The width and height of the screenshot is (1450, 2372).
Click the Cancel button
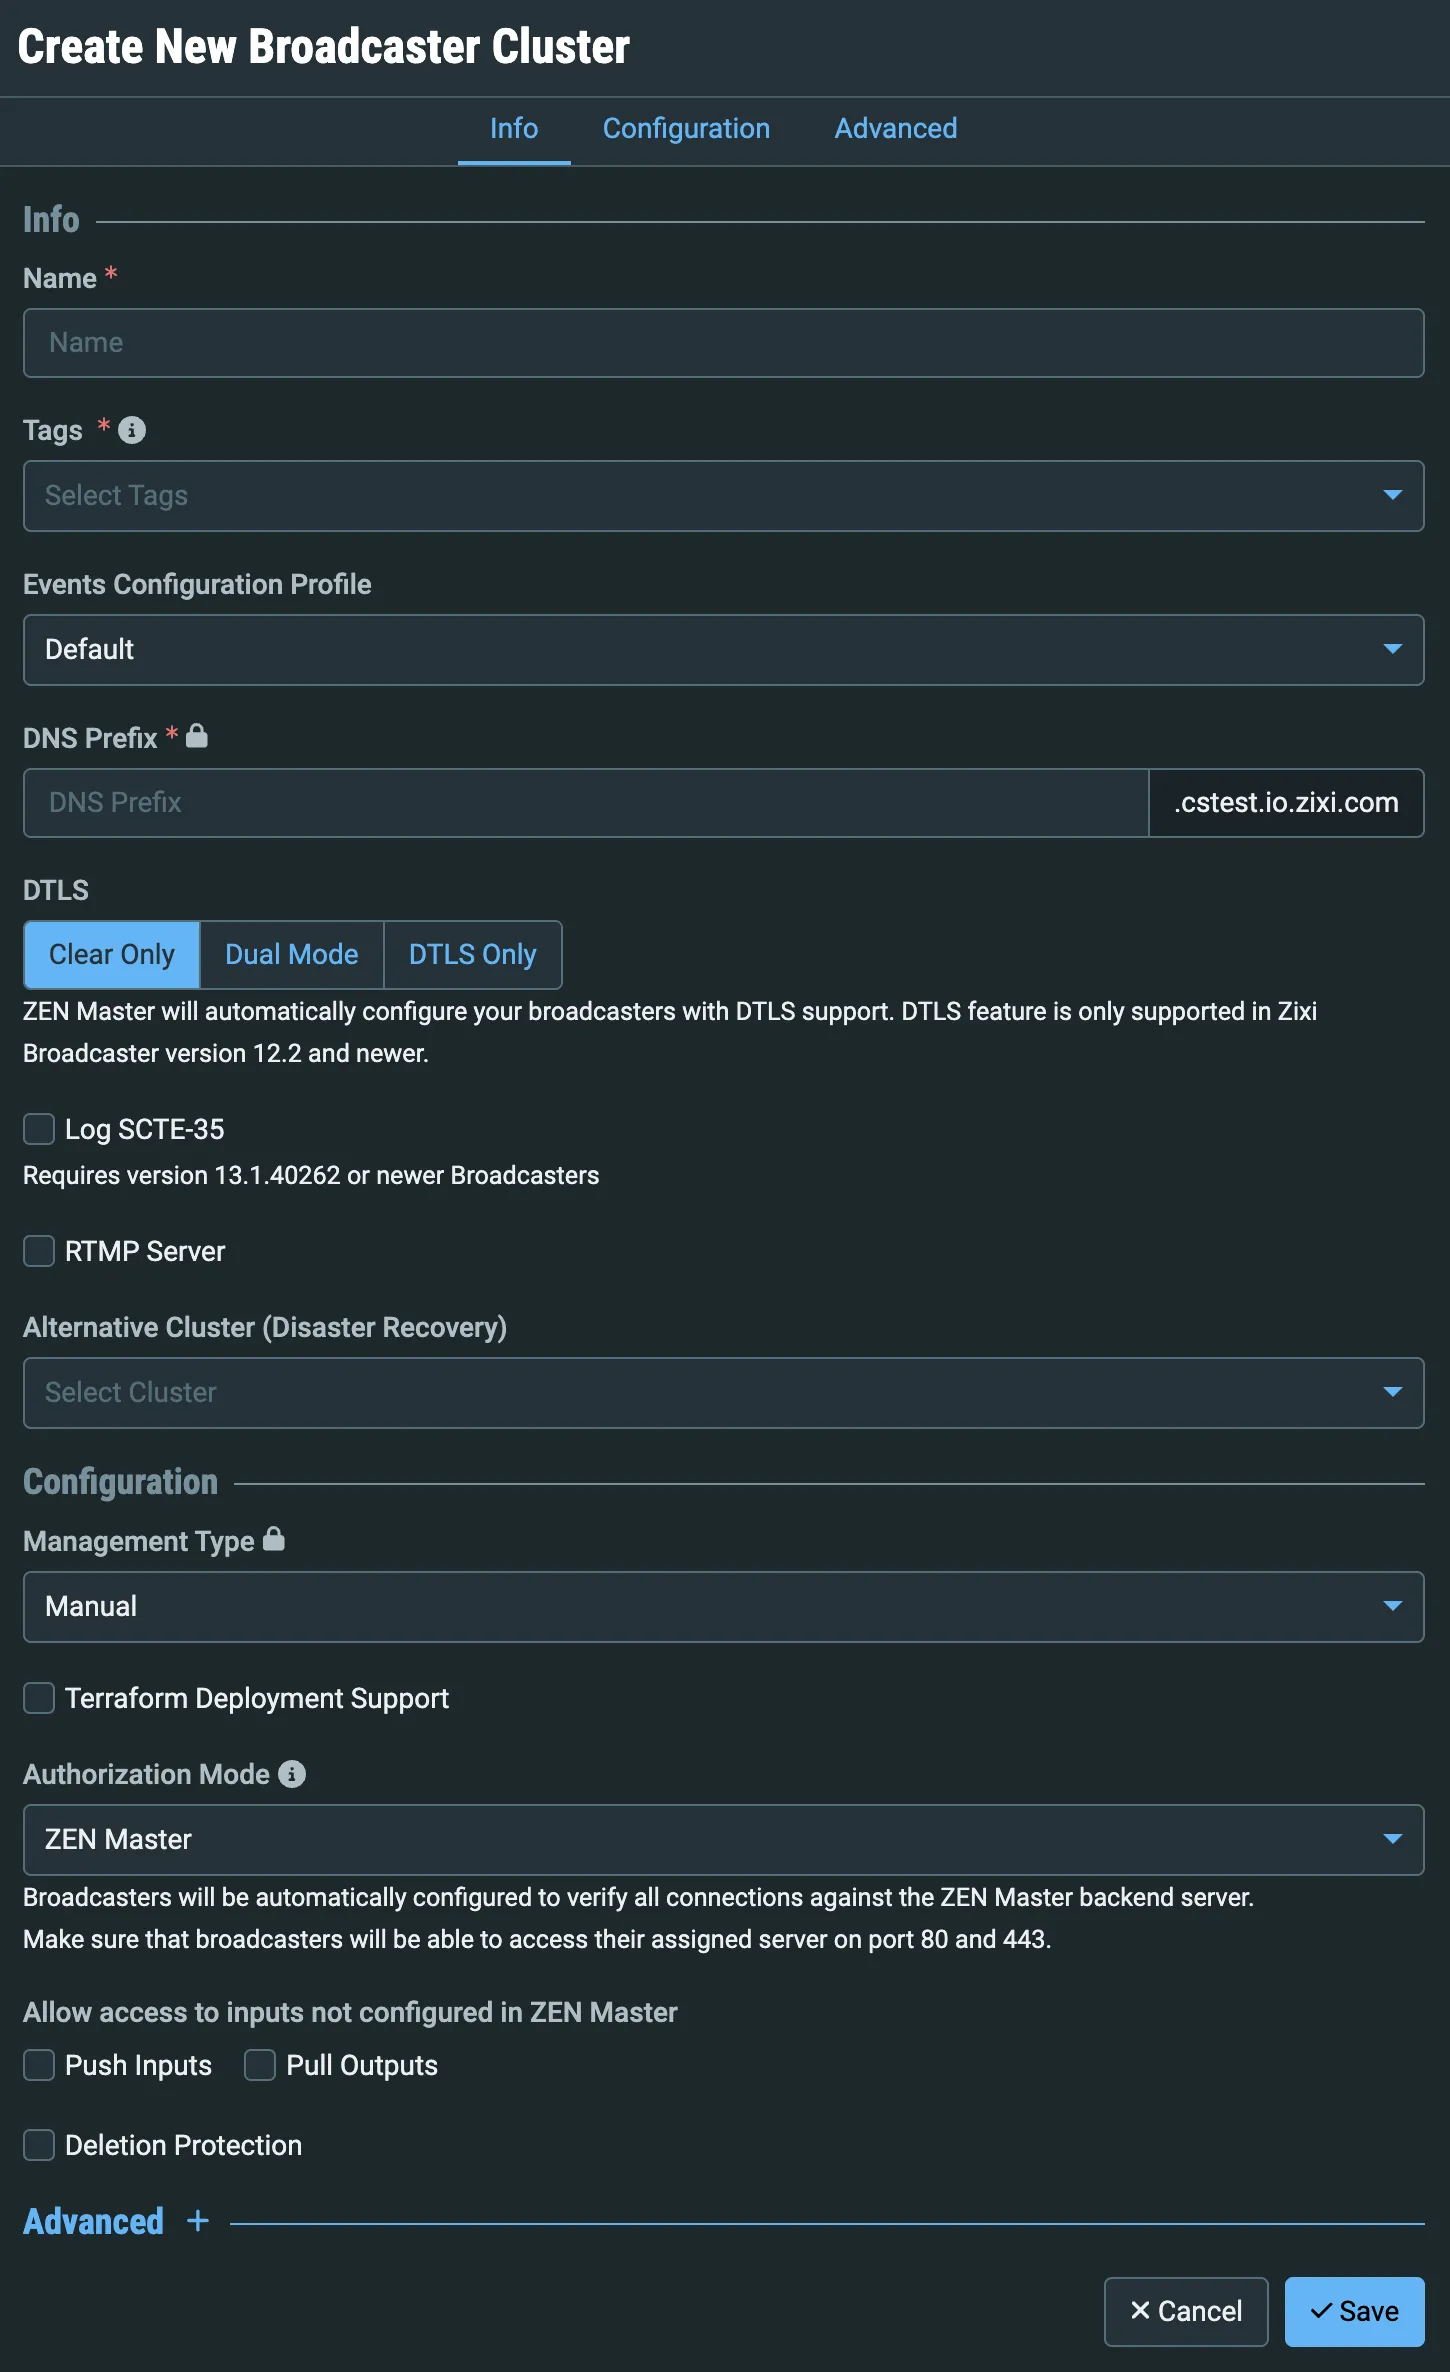pyautogui.click(x=1186, y=2312)
